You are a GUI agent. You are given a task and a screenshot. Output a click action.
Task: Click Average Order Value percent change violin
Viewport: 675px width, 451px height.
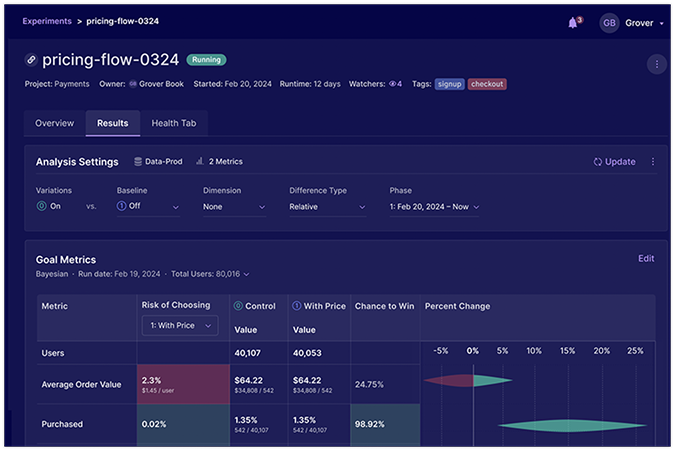(x=468, y=380)
